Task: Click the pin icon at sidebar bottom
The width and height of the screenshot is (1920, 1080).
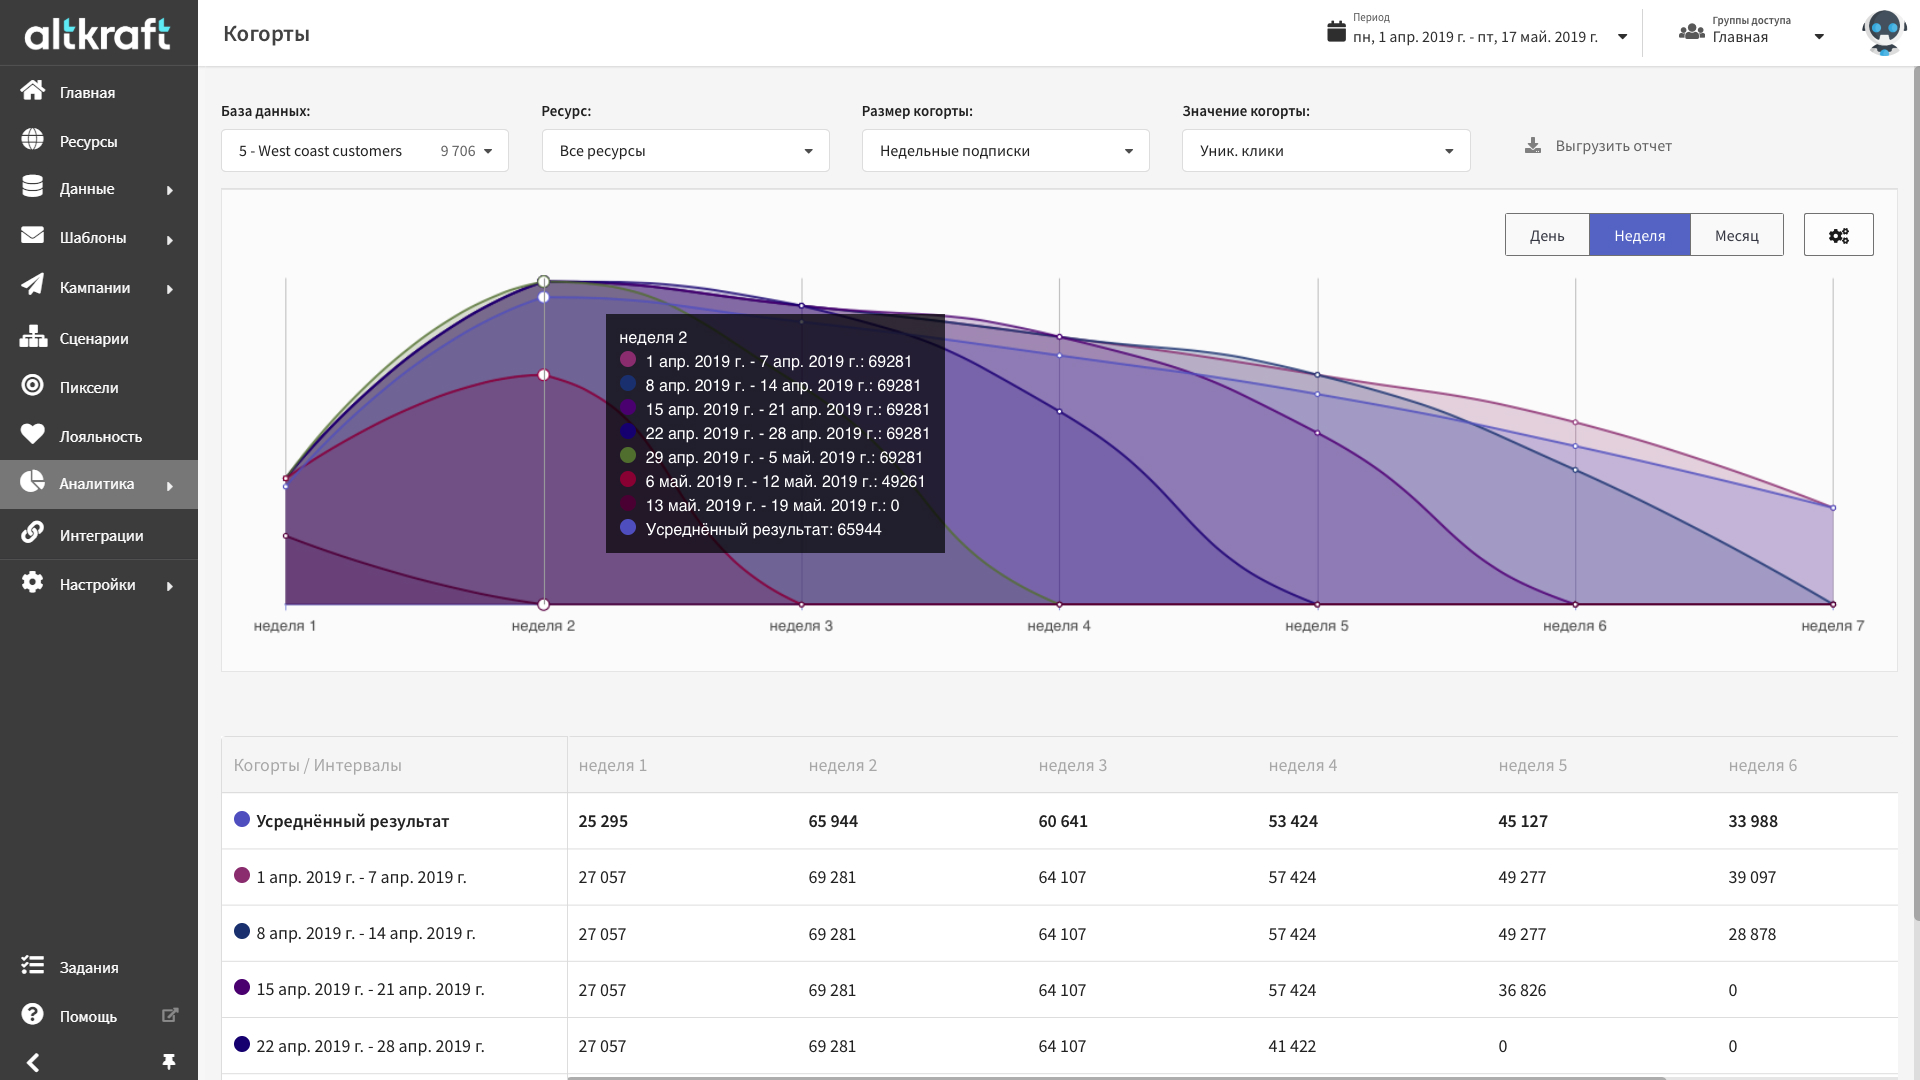Action: pyautogui.click(x=168, y=1062)
